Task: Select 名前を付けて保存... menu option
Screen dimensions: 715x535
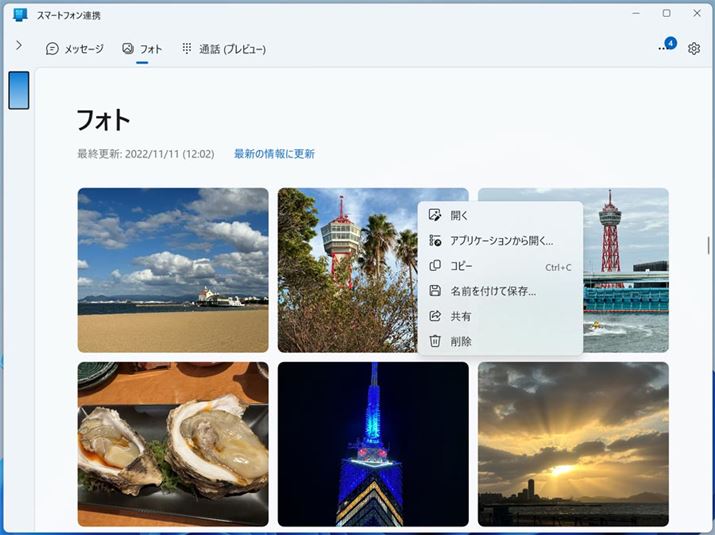Action: click(493, 291)
